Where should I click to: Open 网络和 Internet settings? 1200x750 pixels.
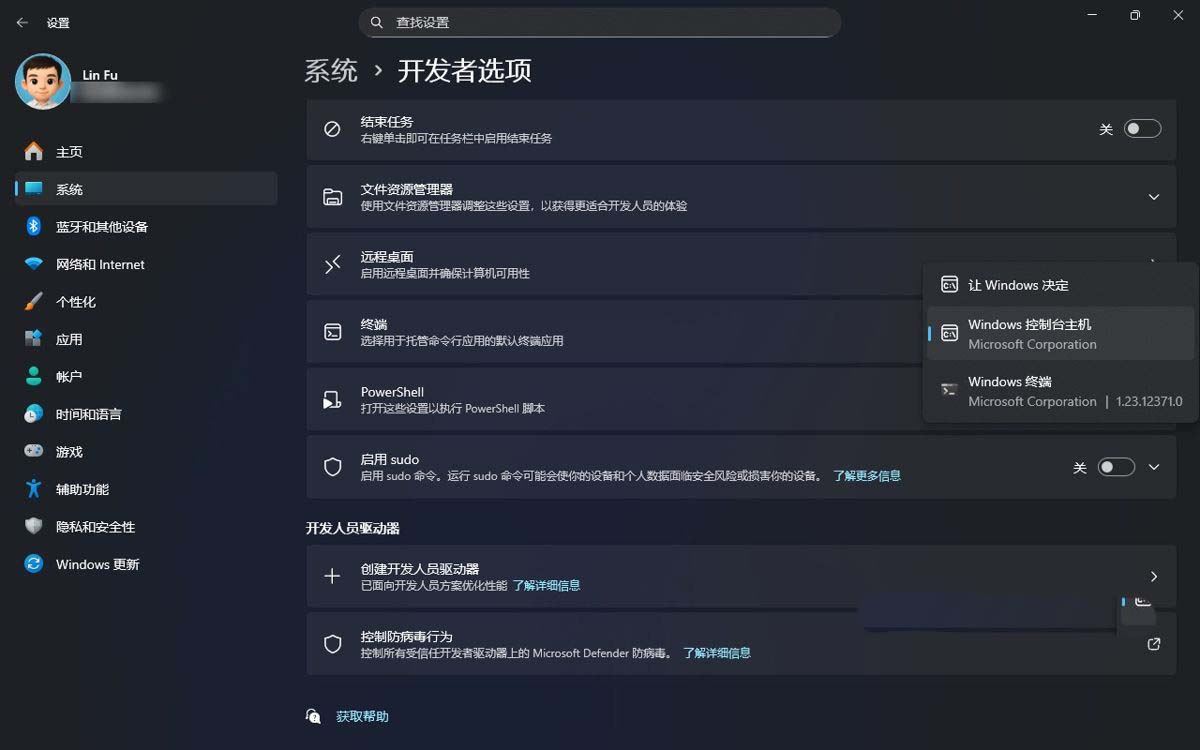point(146,264)
